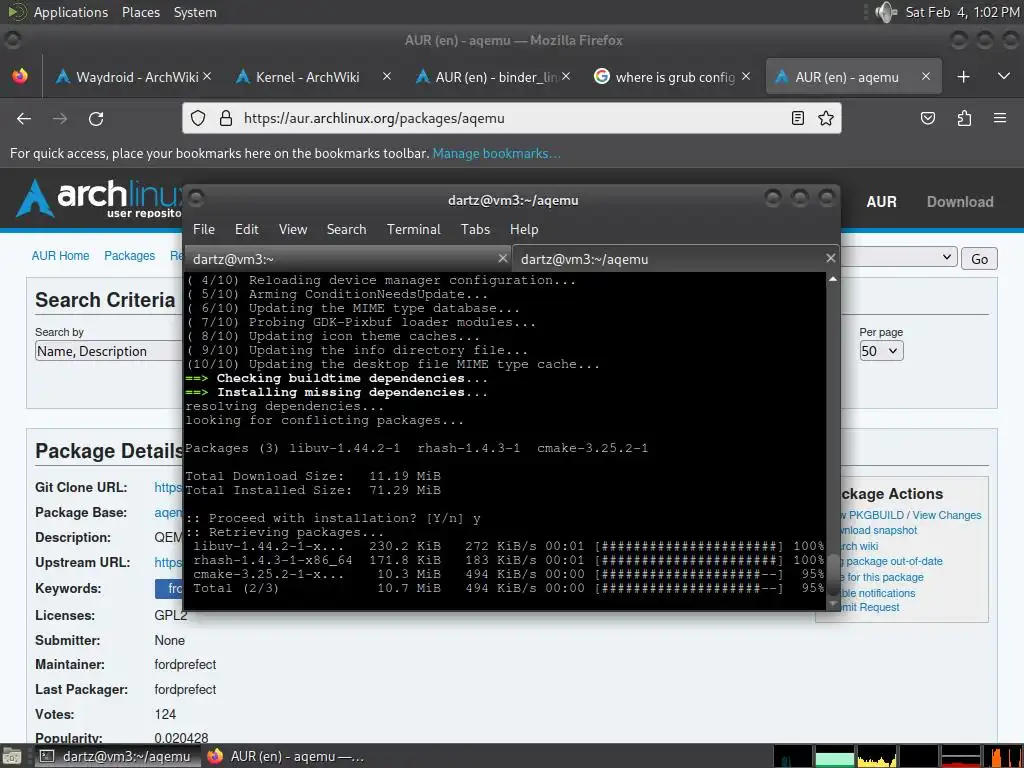The width and height of the screenshot is (1024, 768).
Task: Open Firefox reader view icon
Action: (797, 118)
